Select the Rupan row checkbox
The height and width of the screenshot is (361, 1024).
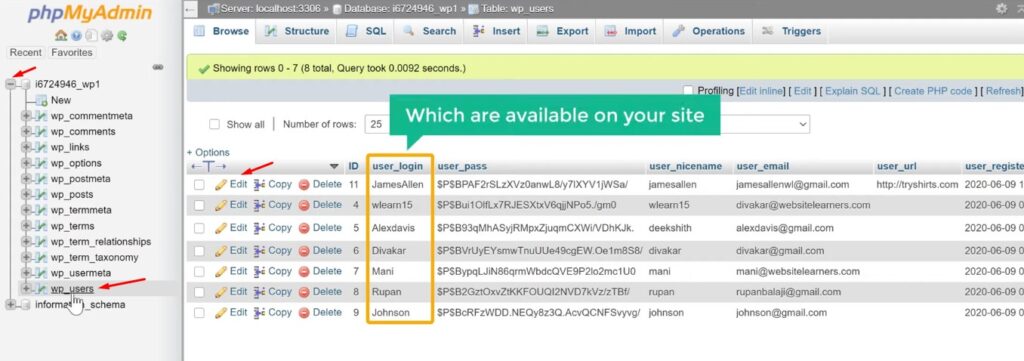[x=199, y=292]
